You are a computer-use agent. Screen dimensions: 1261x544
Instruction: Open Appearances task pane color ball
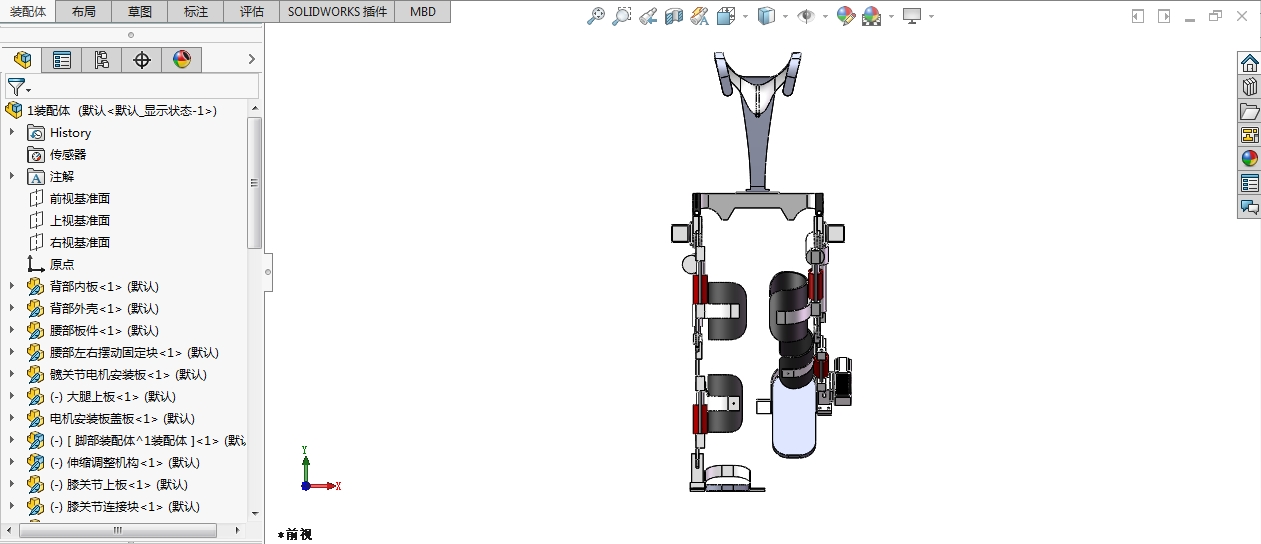pos(1249,158)
